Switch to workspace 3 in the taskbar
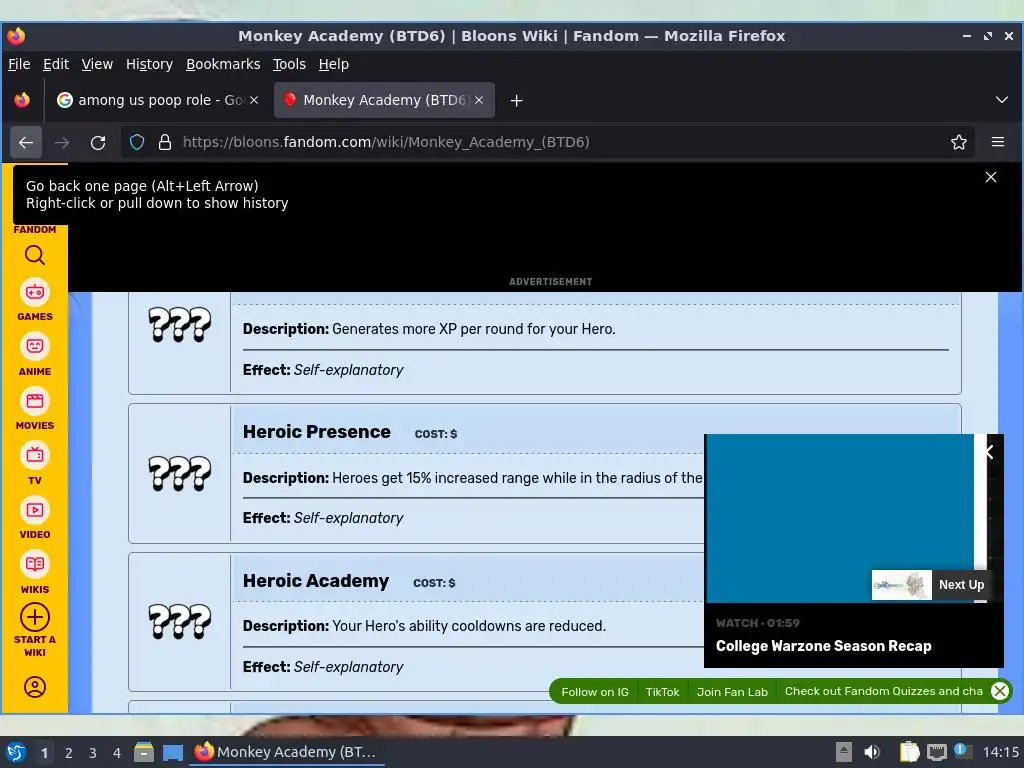Image resolution: width=1024 pixels, height=768 pixels. coord(93,753)
